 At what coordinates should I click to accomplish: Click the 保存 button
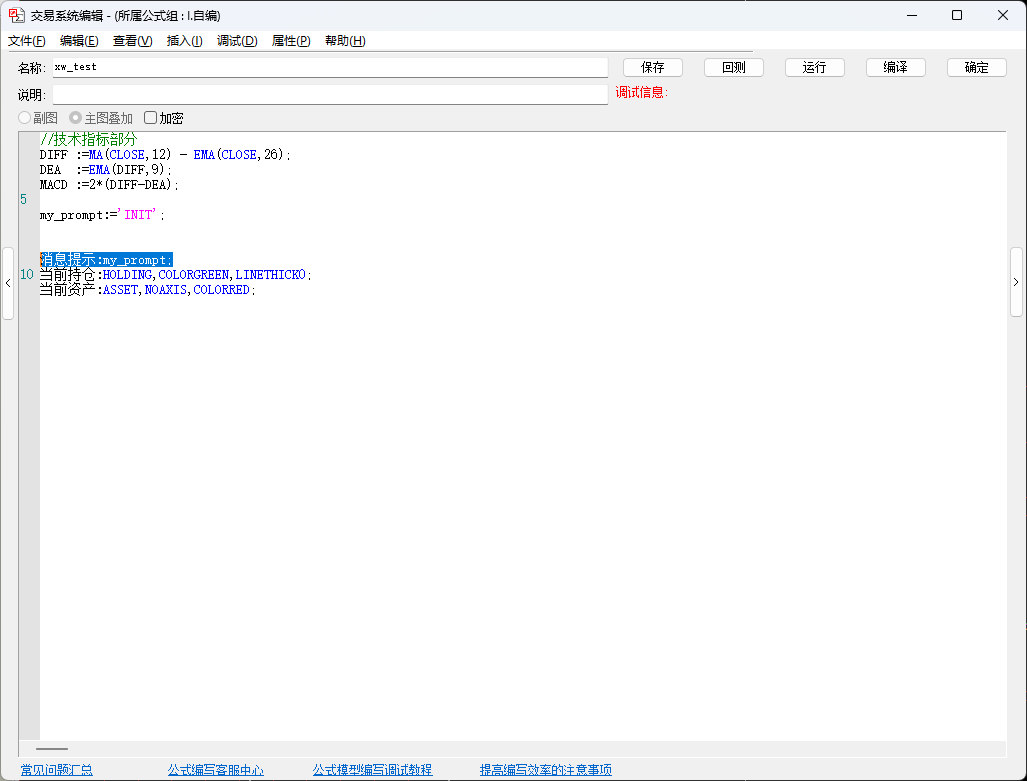(653, 67)
